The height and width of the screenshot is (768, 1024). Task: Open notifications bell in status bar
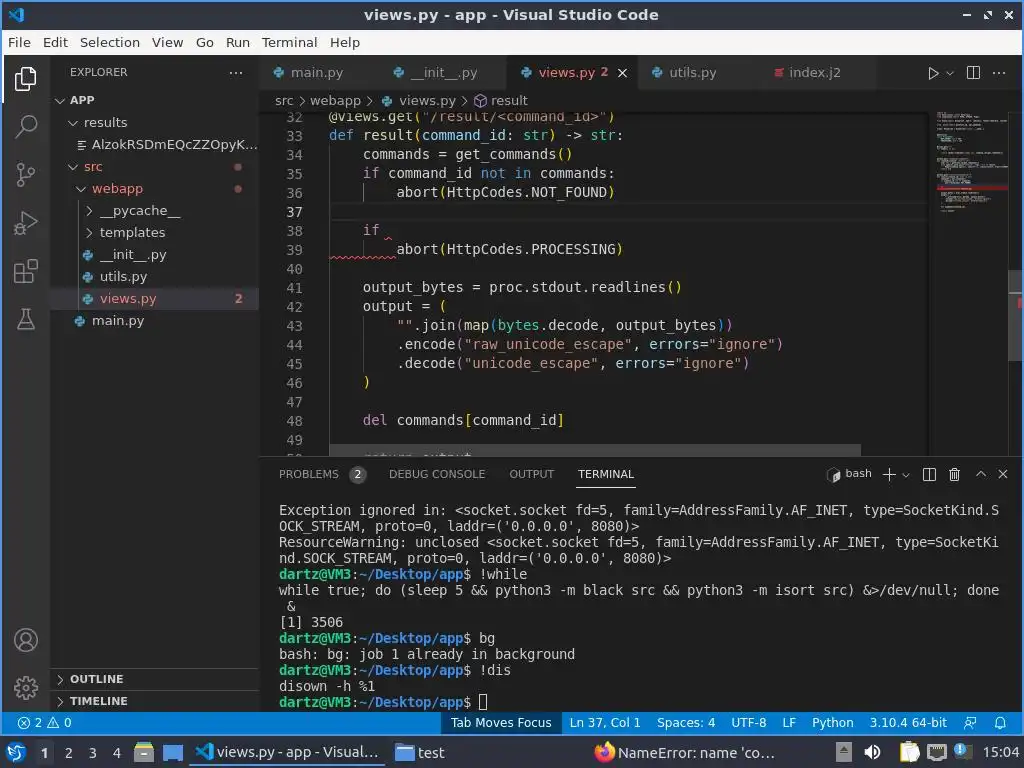1000,723
